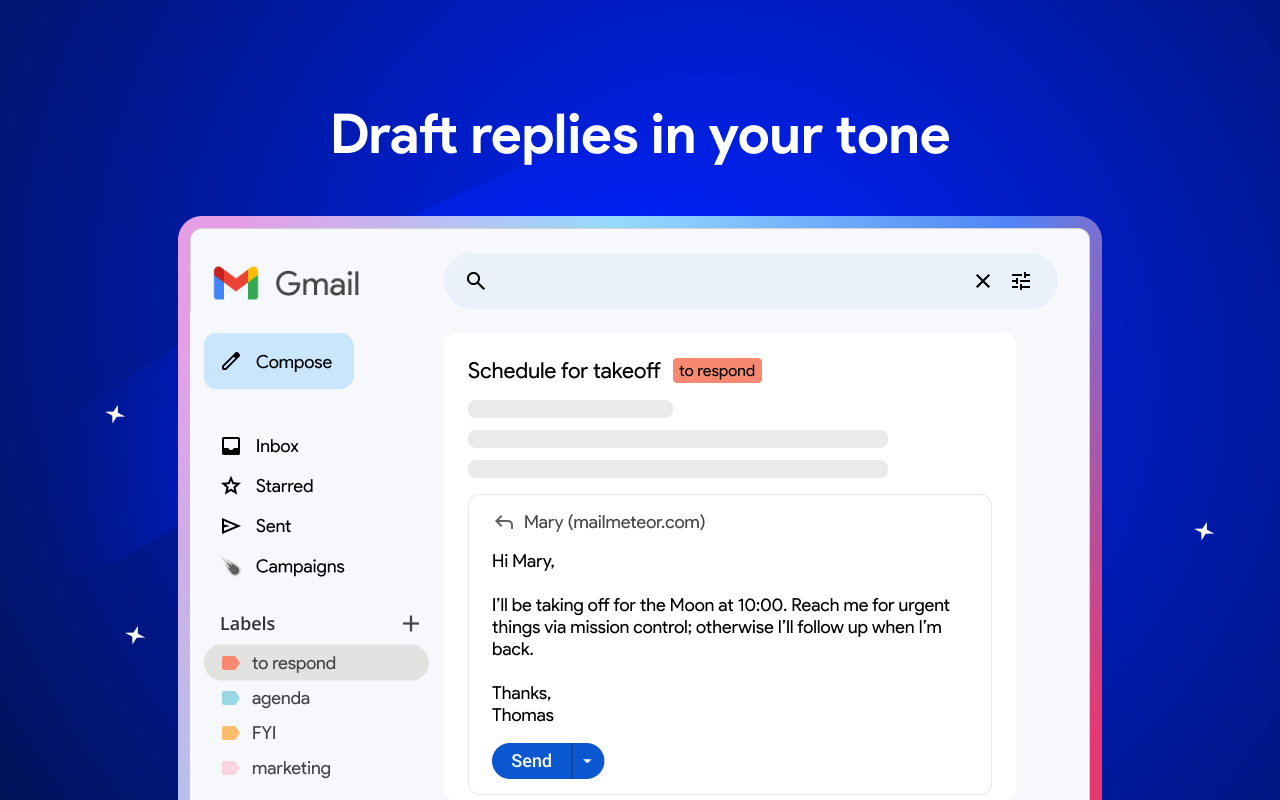This screenshot has width=1280, height=800.
Task: Click the search magnifier icon
Action: (x=475, y=281)
